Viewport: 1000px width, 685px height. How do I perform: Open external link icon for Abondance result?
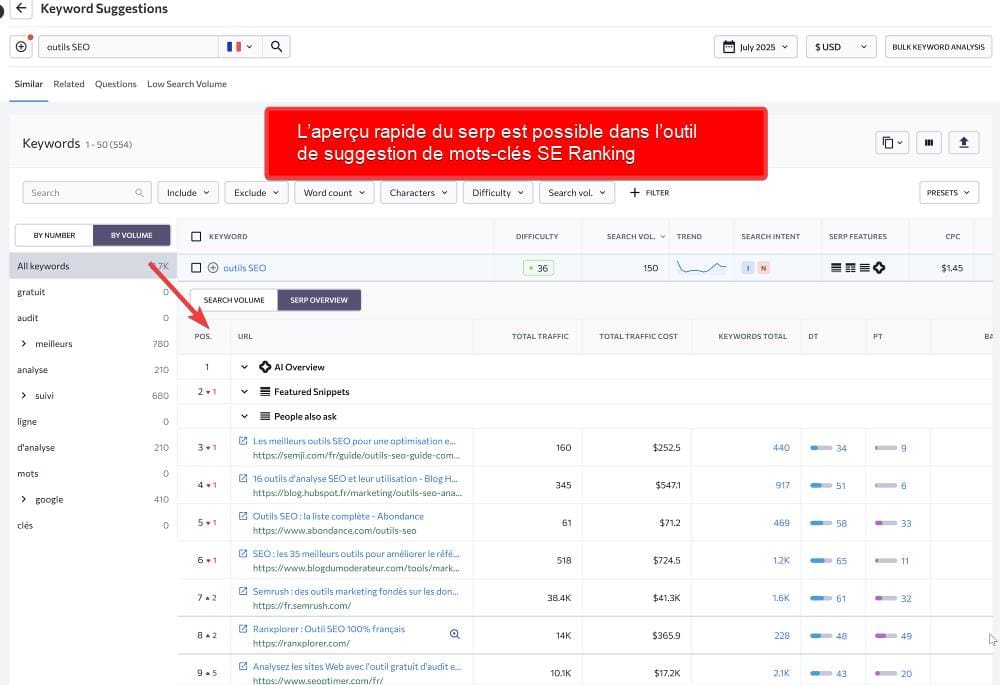coord(243,516)
